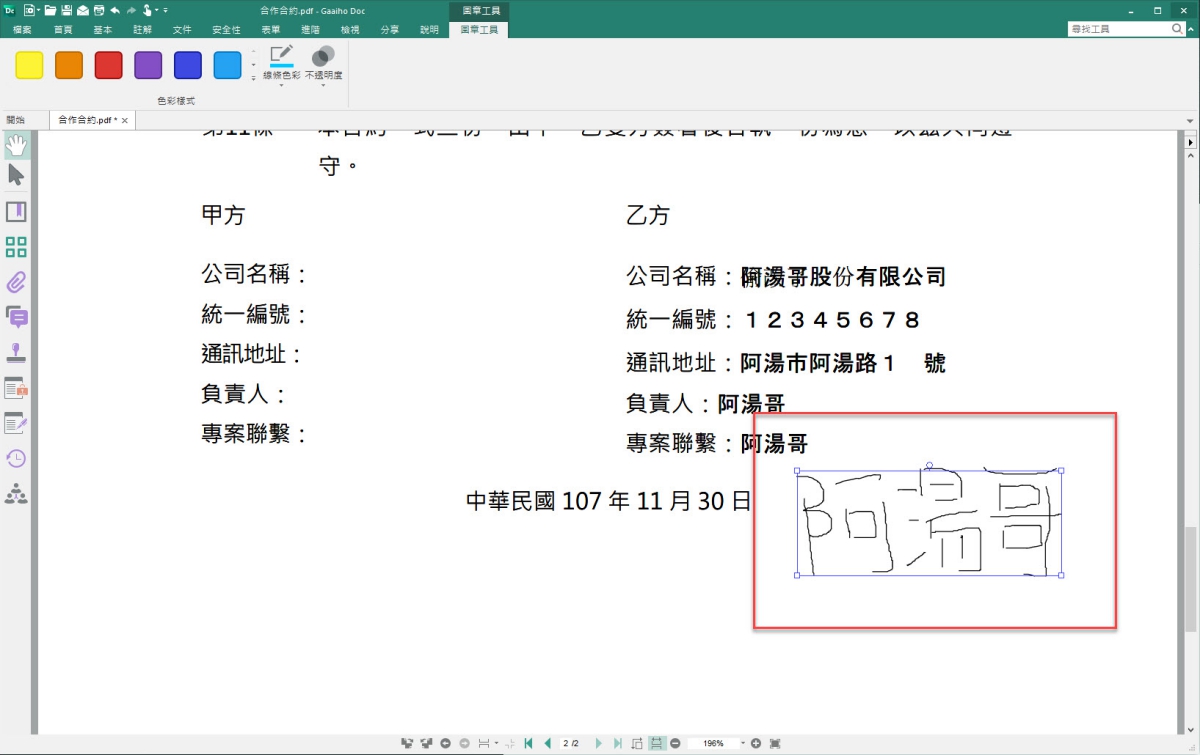Toggle the fit width view button
This screenshot has height=755, width=1200.
coord(657,744)
